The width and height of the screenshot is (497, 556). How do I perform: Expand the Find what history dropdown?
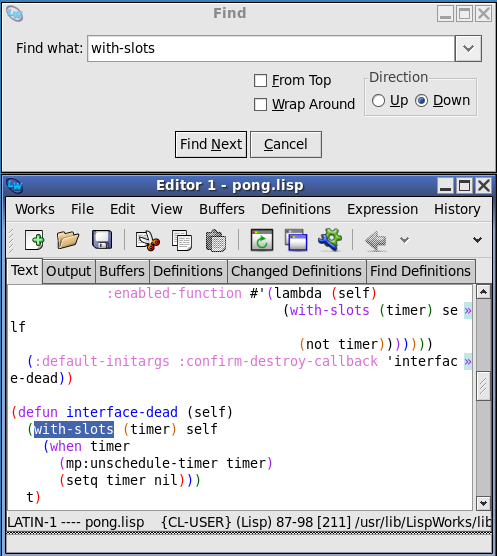468,48
